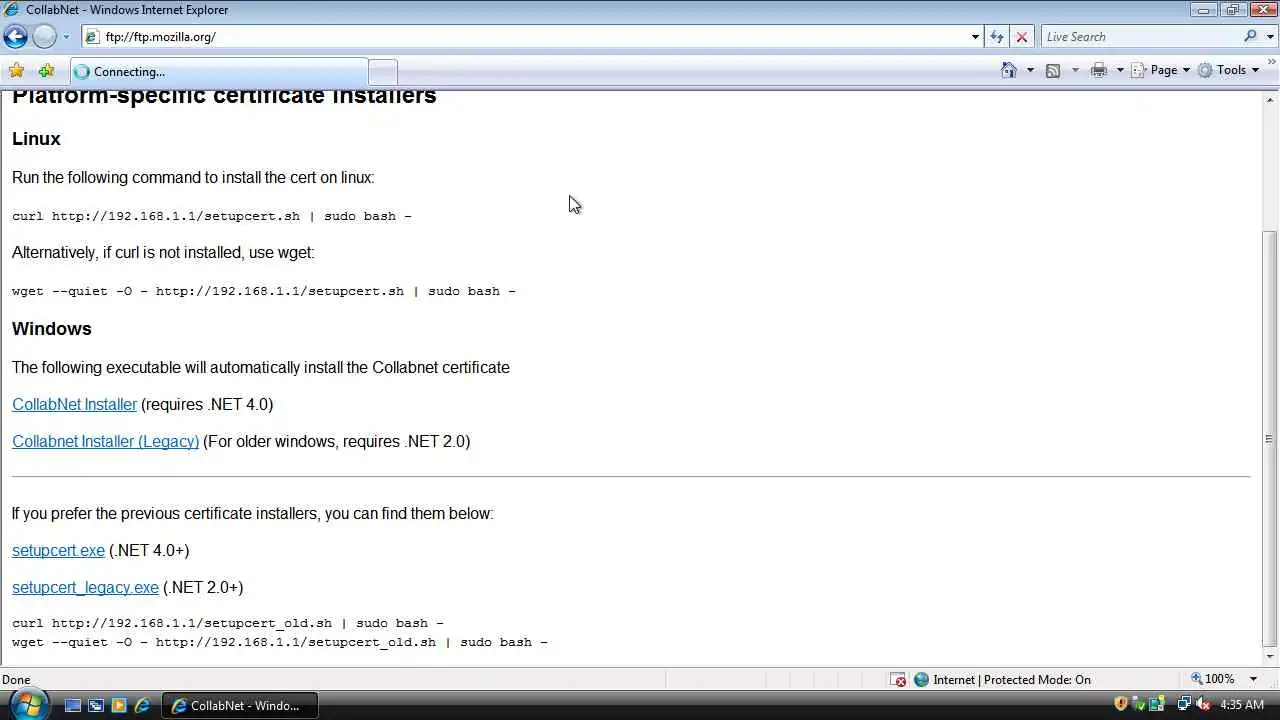Download setupcert_legacy.exe
The height and width of the screenshot is (720, 1280).
(x=85, y=587)
